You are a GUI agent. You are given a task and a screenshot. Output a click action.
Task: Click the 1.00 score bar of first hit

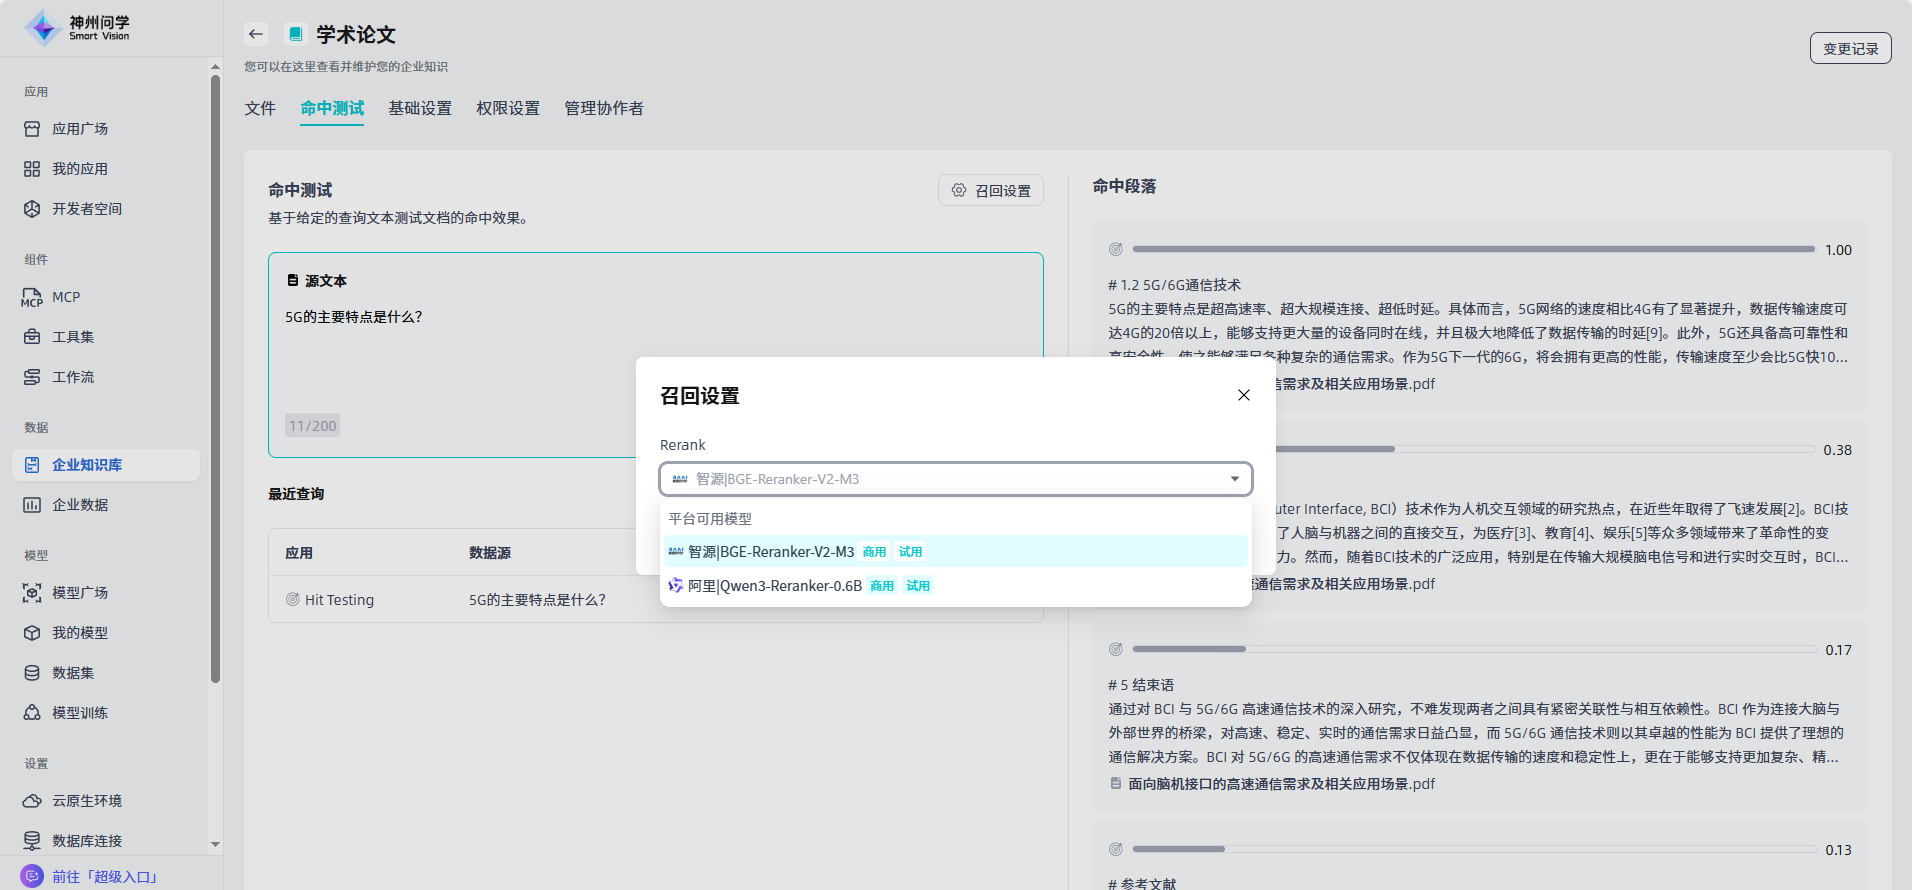coord(1473,249)
